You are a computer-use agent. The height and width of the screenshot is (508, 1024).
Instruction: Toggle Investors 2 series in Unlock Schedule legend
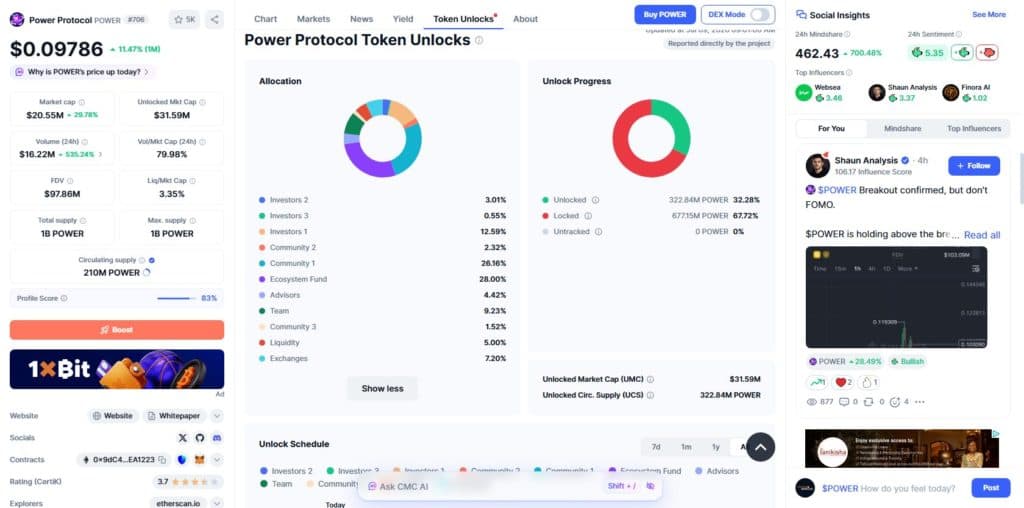[286, 471]
